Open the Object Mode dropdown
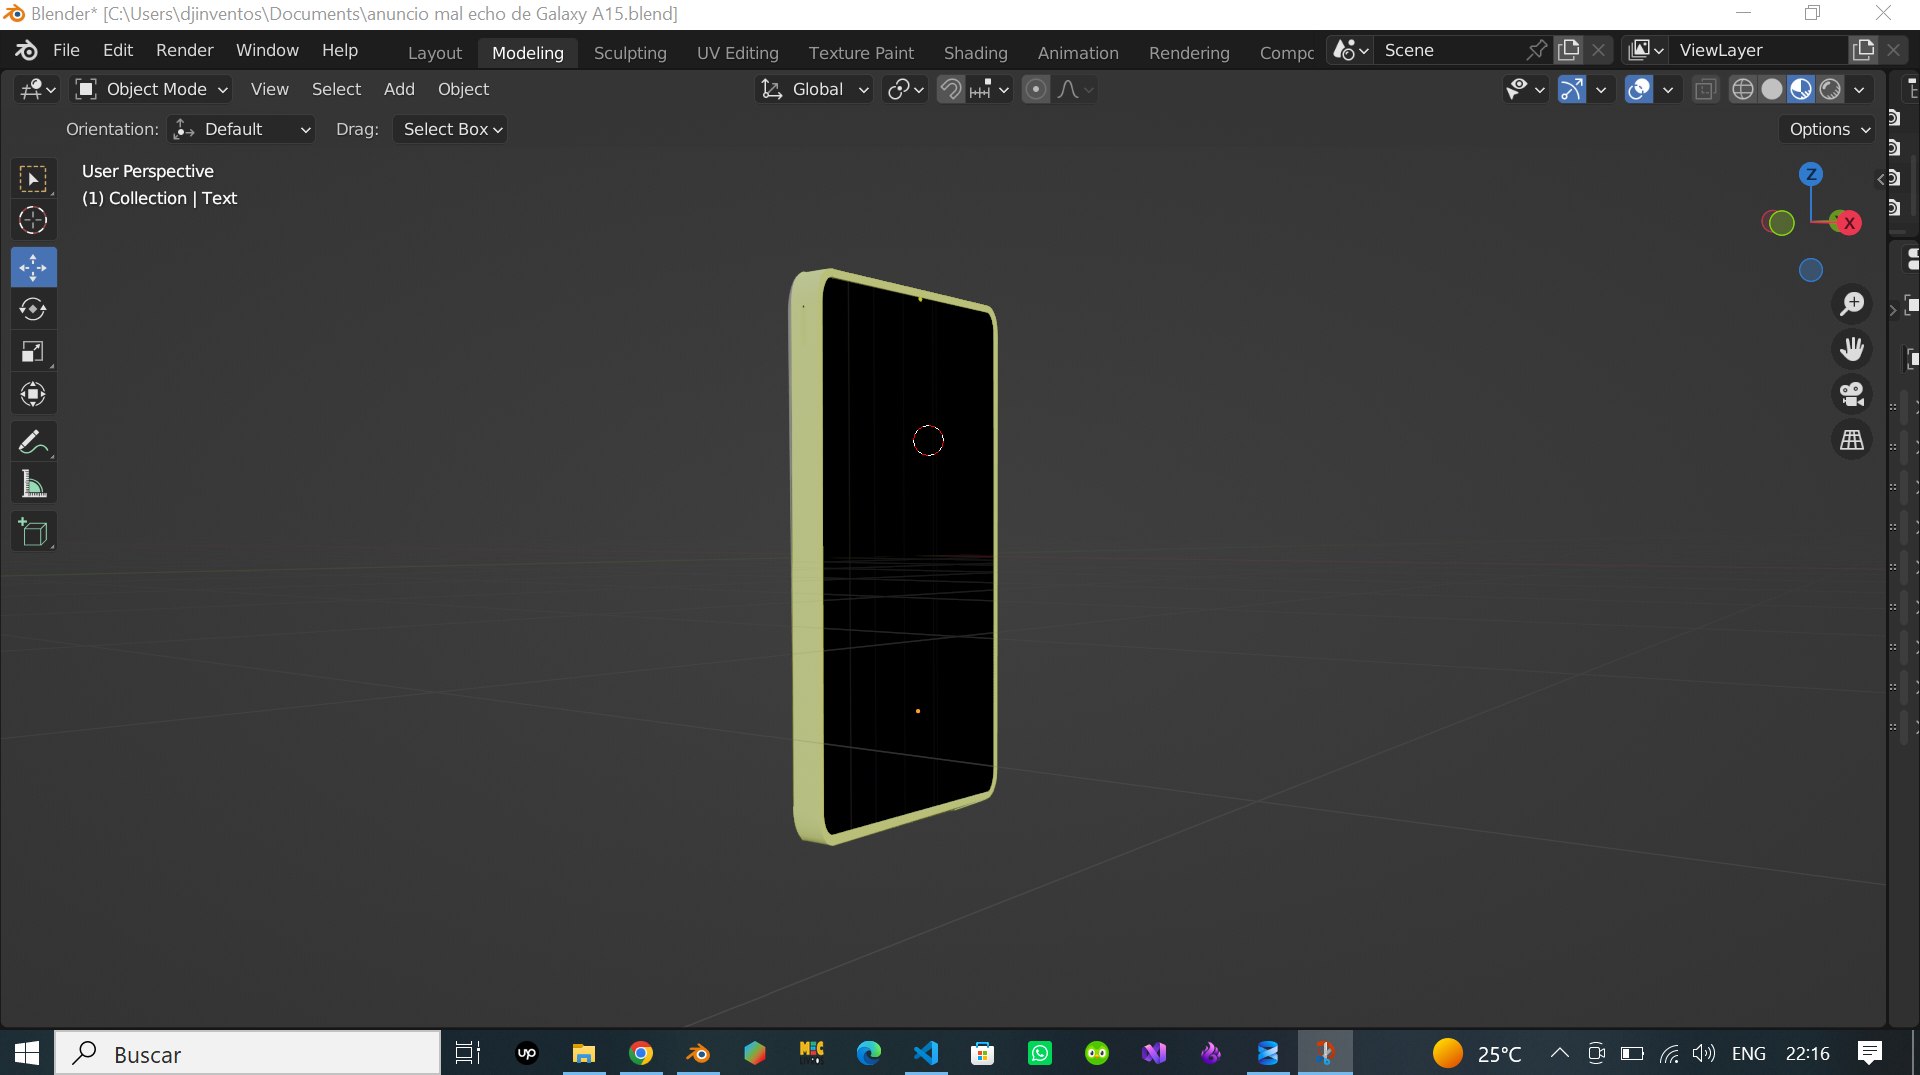Screen dimensions: 1920x1075 (x=152, y=89)
